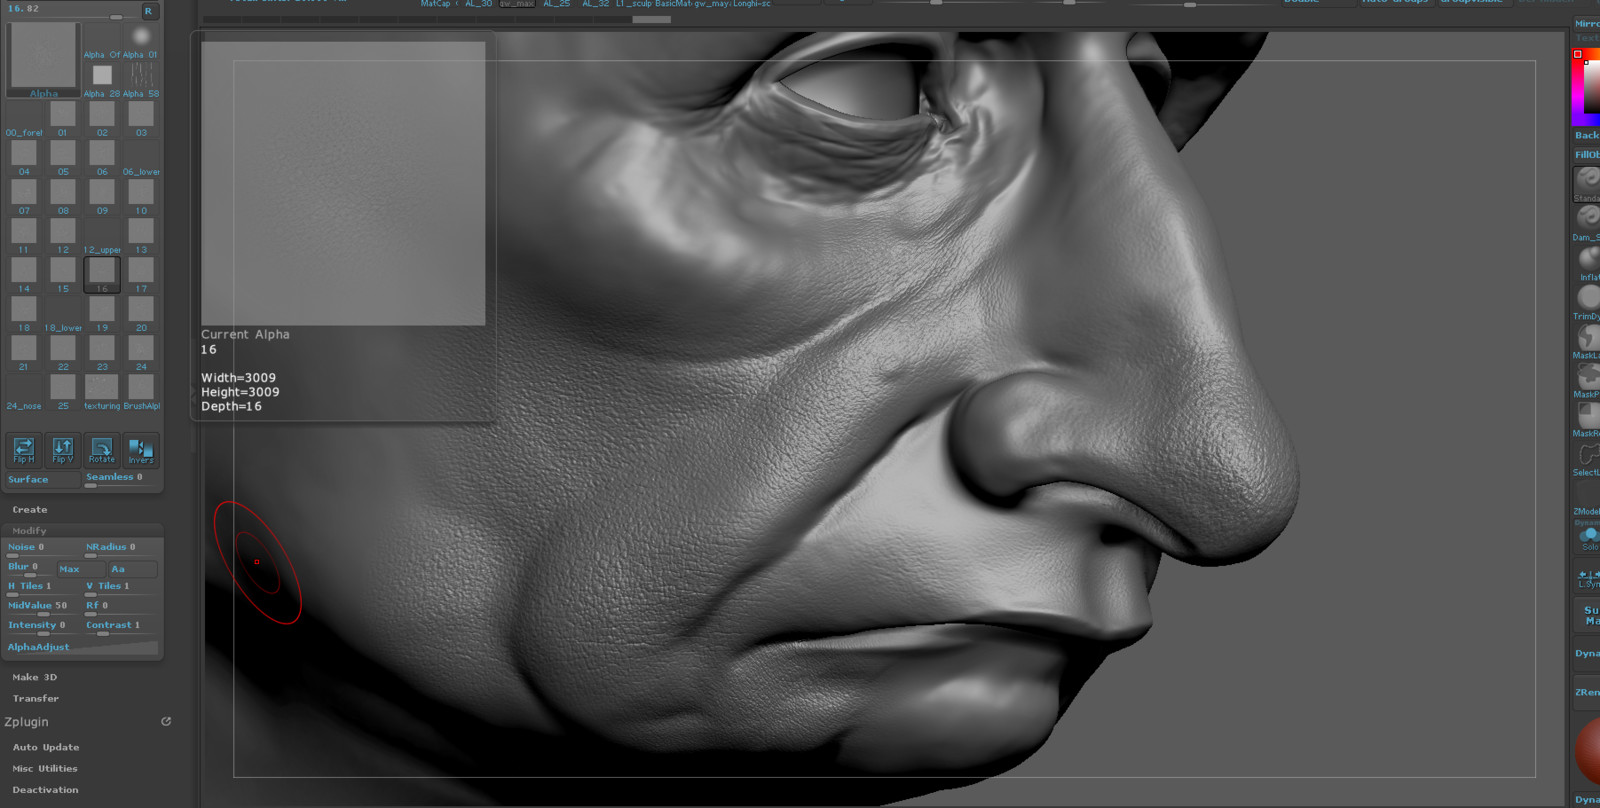Select alpha thumbnail 09

102,197
